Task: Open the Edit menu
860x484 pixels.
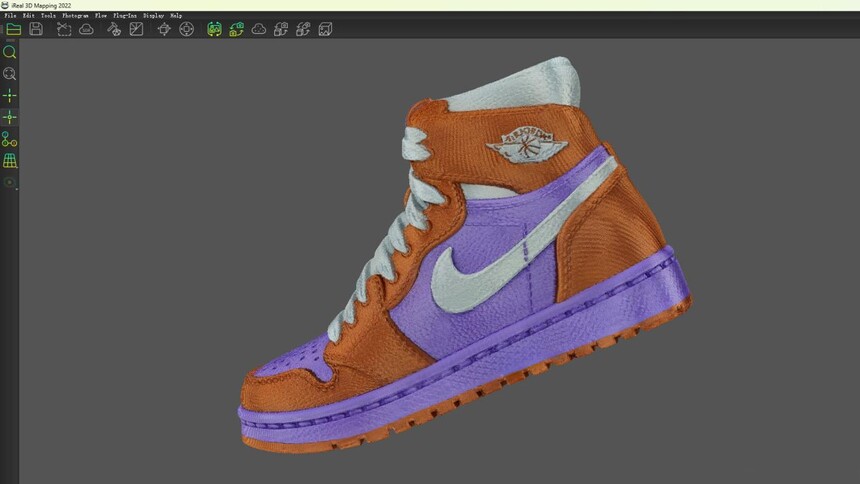Action: tap(29, 16)
